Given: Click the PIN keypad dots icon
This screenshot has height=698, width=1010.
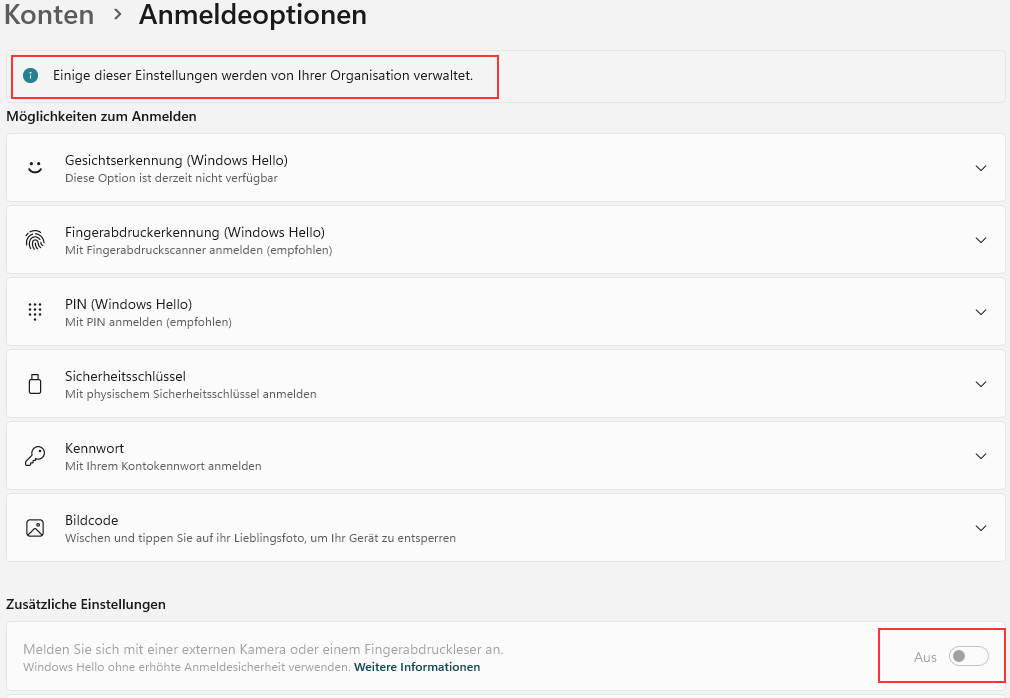Looking at the screenshot, I should point(35,312).
